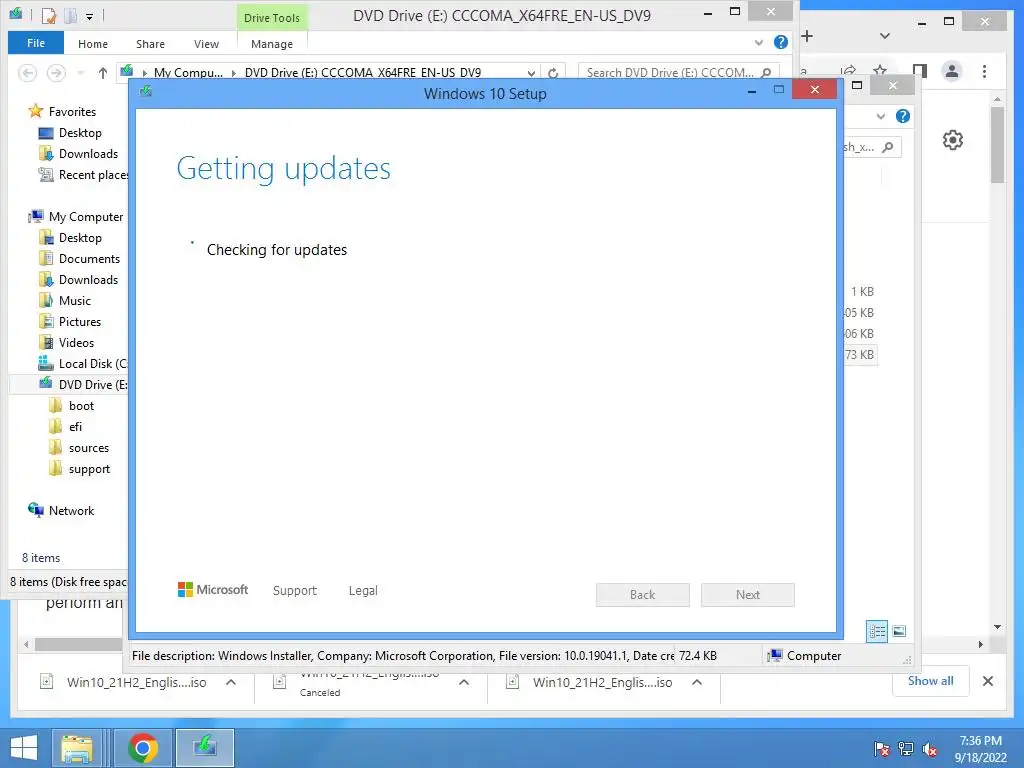The image size is (1024, 768).
Task: Open third Win10_21H2 download options chevron
Action: [x=697, y=682]
